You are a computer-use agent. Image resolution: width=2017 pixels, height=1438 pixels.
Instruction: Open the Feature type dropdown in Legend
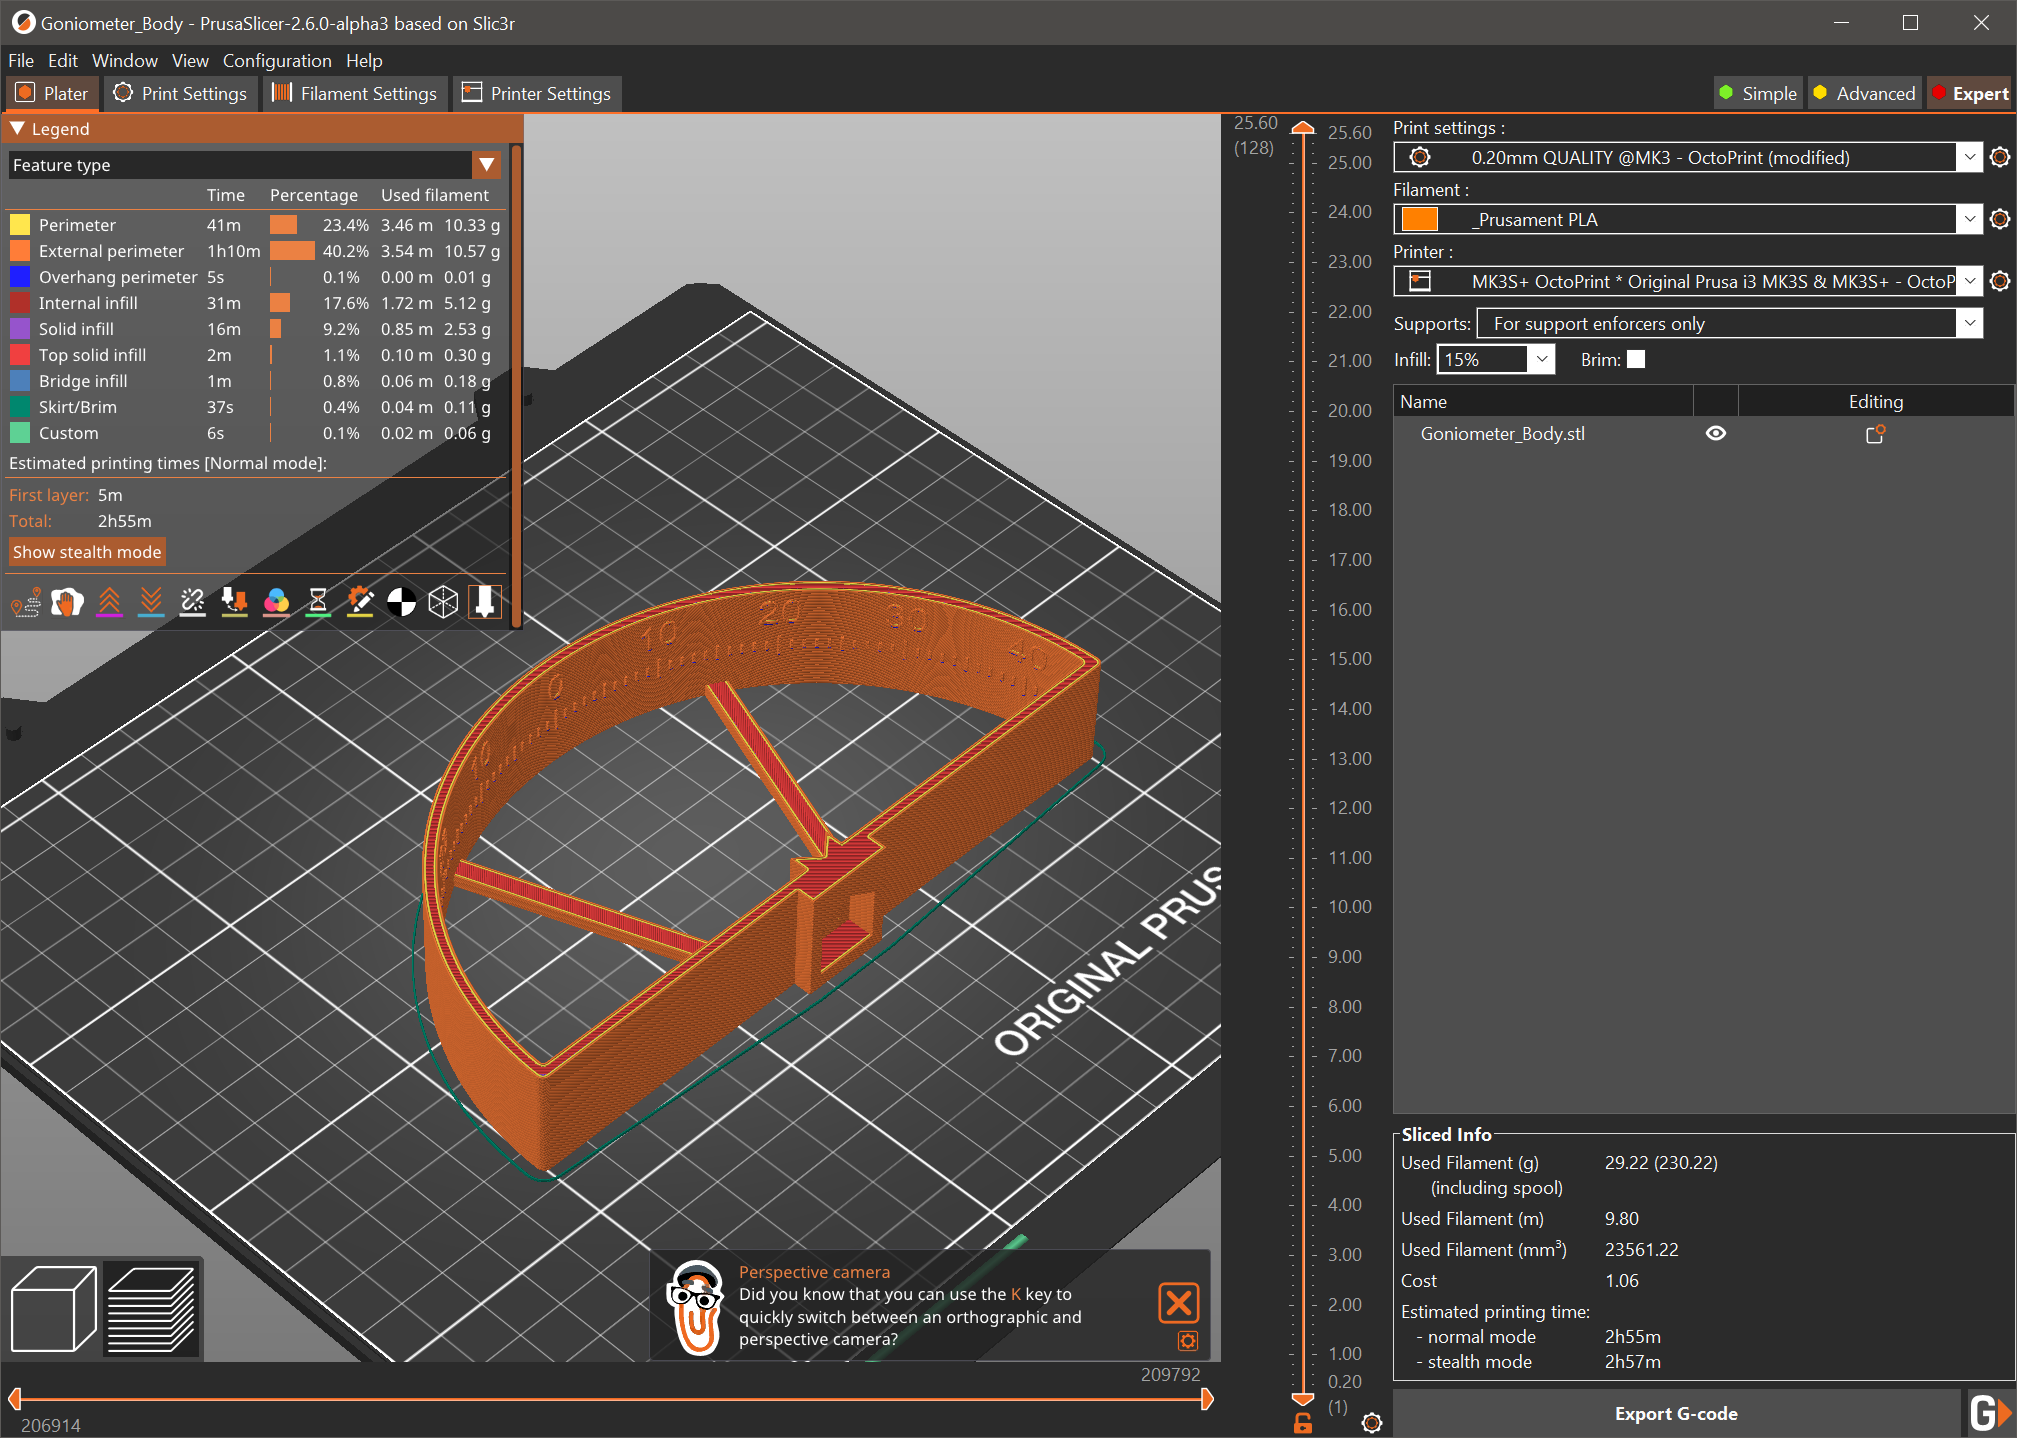tap(487, 164)
